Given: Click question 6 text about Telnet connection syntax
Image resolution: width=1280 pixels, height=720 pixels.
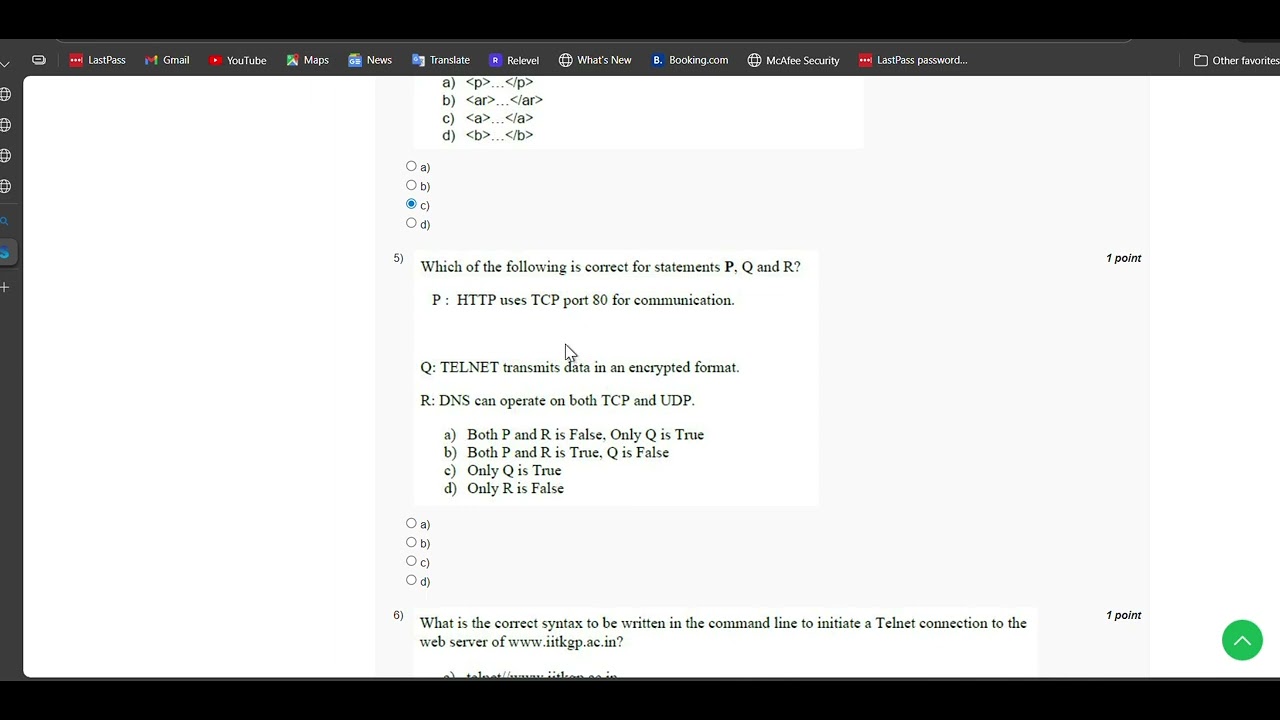Looking at the screenshot, I should (x=723, y=632).
